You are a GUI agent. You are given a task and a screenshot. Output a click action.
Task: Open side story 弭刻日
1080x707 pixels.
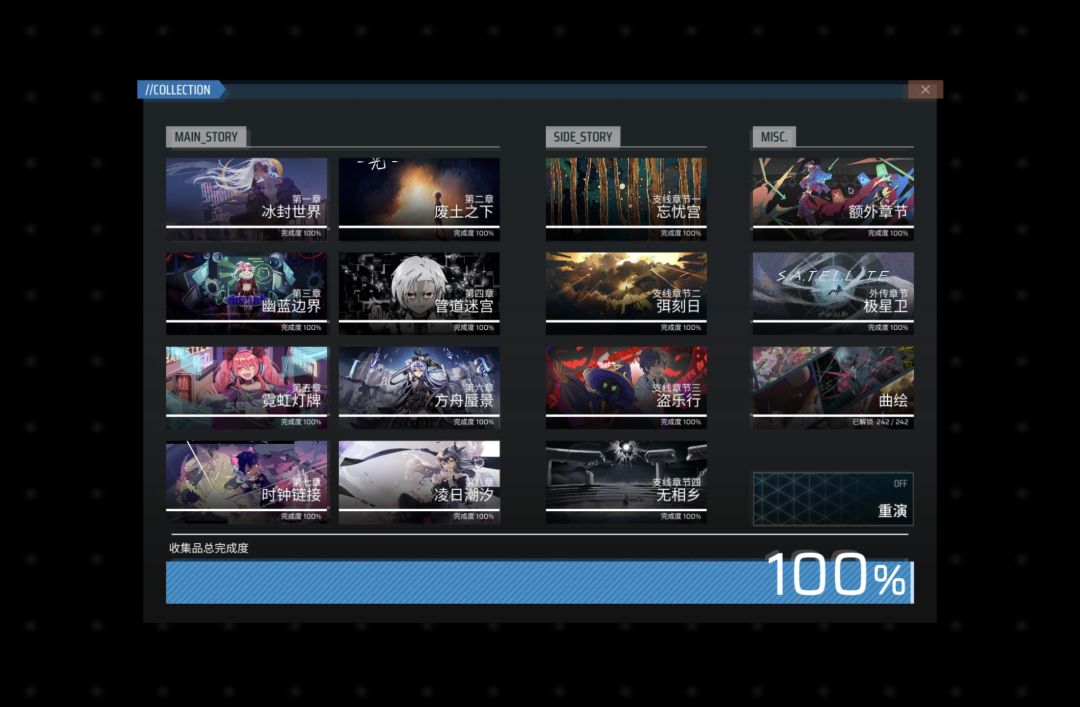click(626, 293)
